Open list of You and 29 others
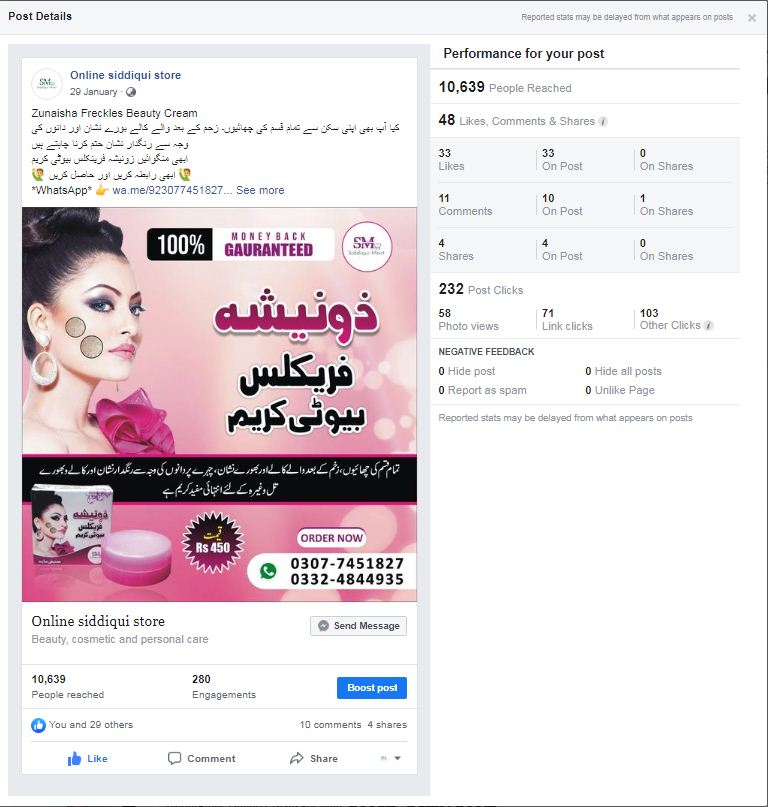The width and height of the screenshot is (768, 807). coord(91,725)
